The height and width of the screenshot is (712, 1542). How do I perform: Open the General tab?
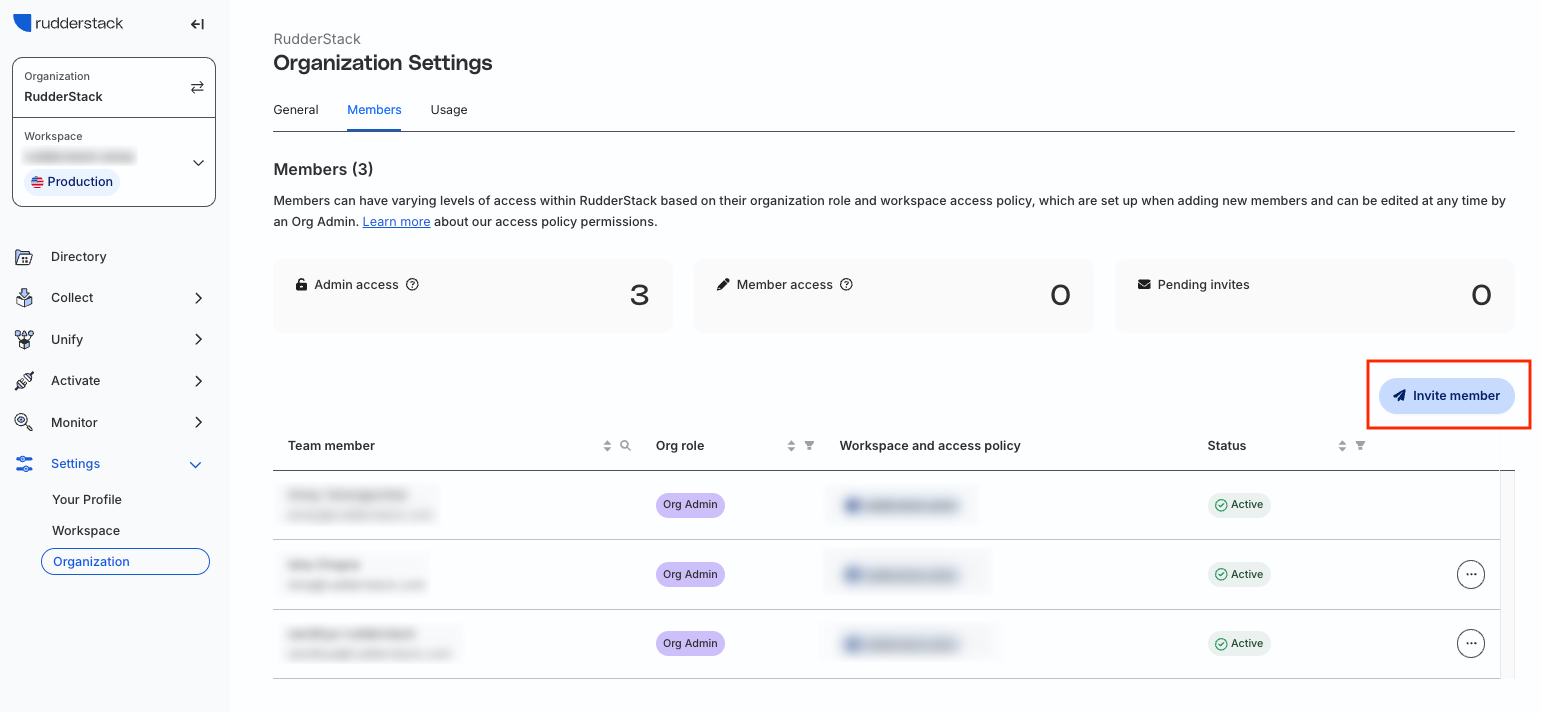(x=296, y=110)
